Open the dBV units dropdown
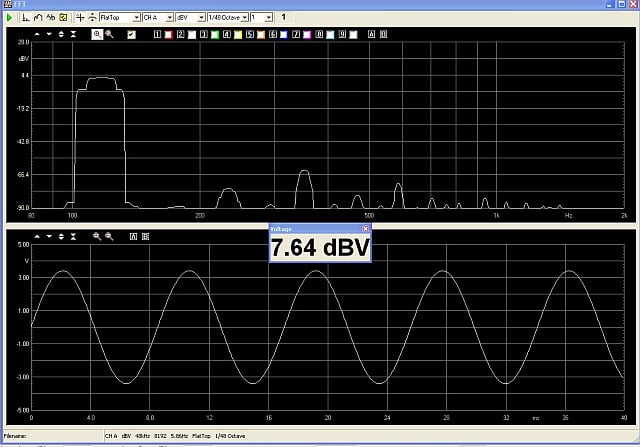The image size is (640, 447). coord(201,18)
